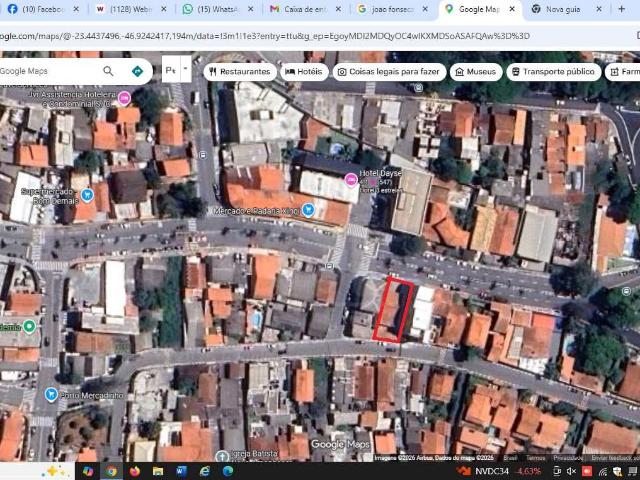
Task: Select the Coisas legais para fazer chip
Action: click(389, 72)
